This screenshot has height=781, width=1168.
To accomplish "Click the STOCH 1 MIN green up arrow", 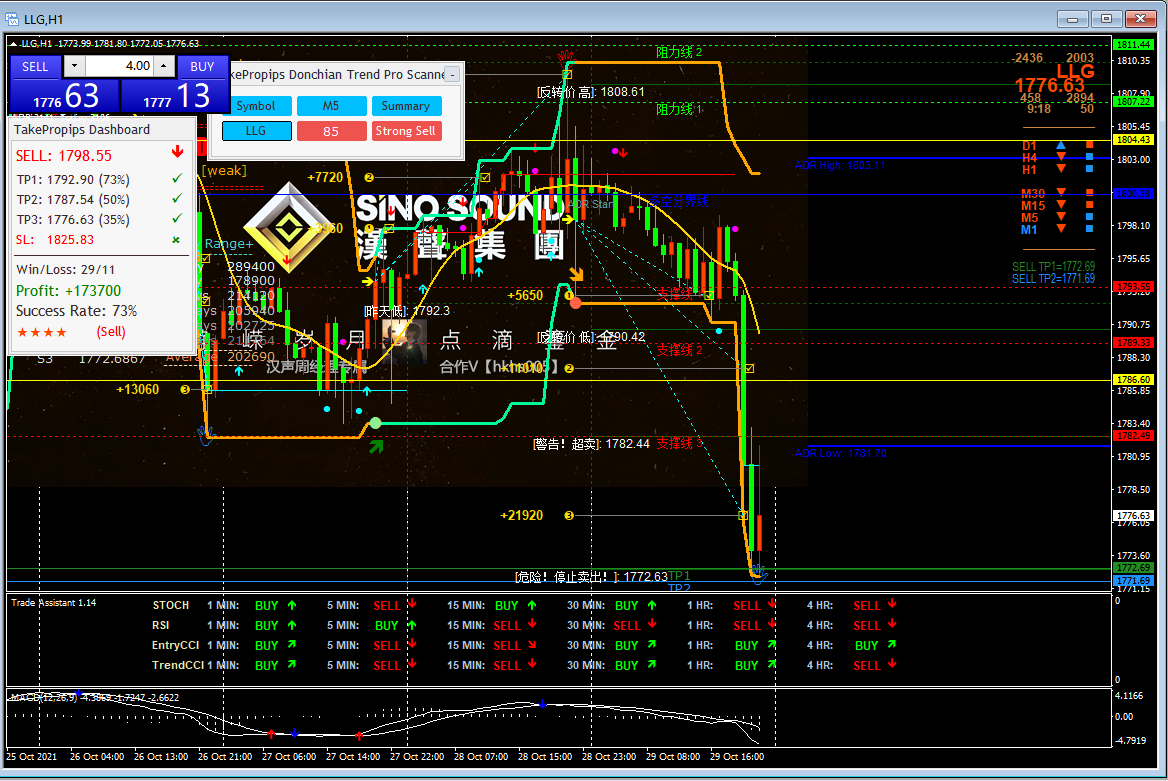I will pyautogui.click(x=292, y=605).
